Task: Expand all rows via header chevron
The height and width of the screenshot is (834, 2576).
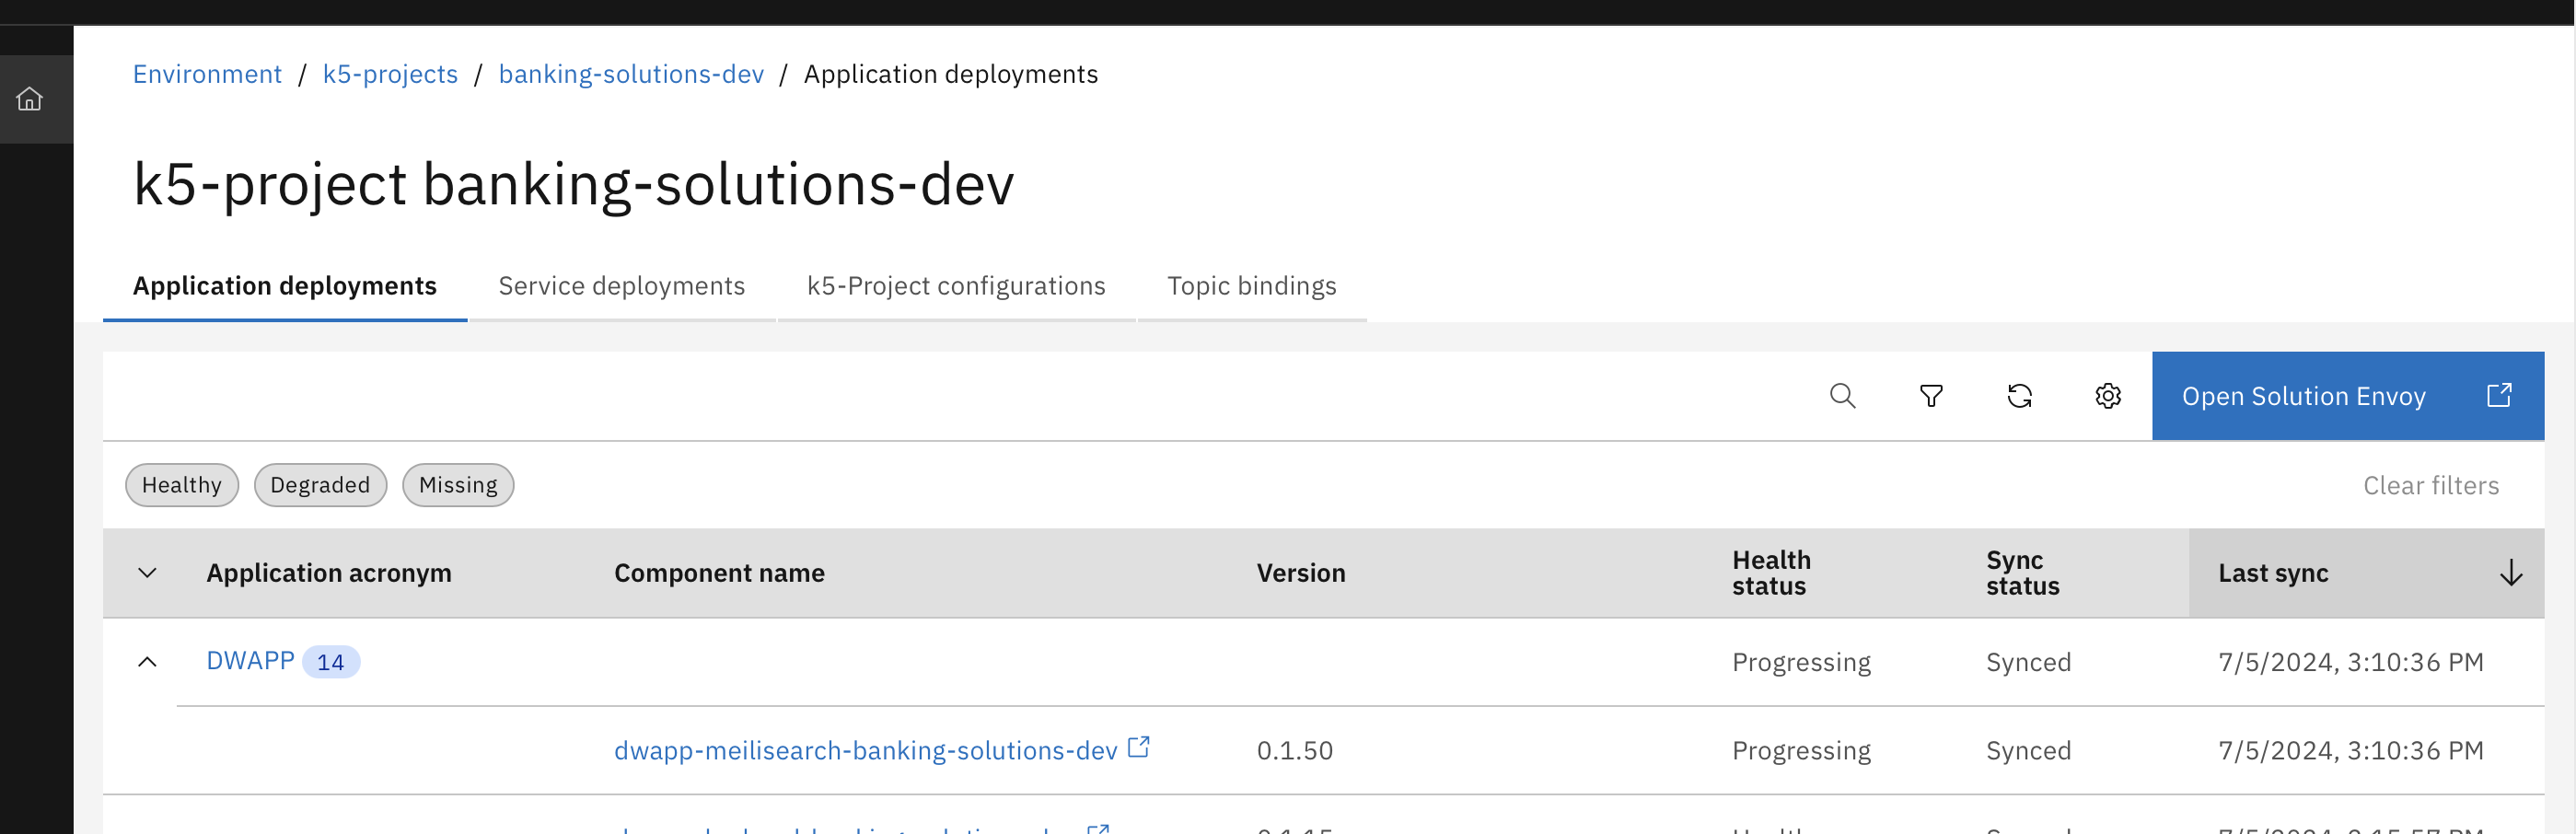Action: [x=147, y=573]
